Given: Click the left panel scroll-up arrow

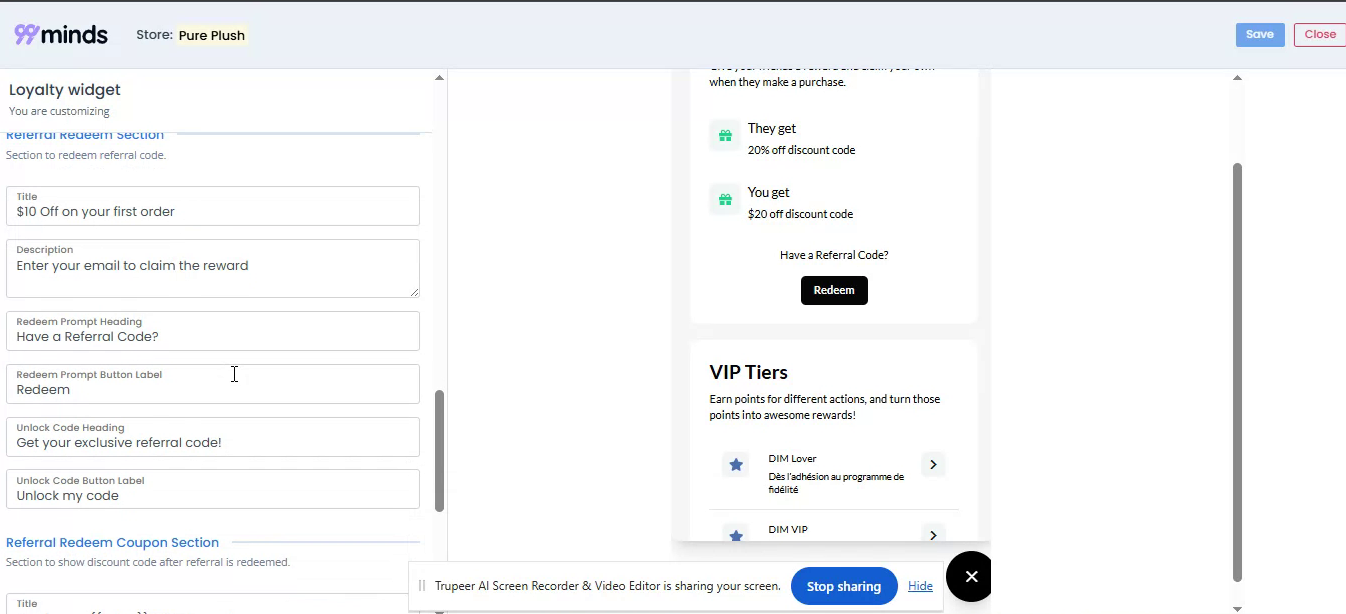Looking at the screenshot, I should click(439, 78).
